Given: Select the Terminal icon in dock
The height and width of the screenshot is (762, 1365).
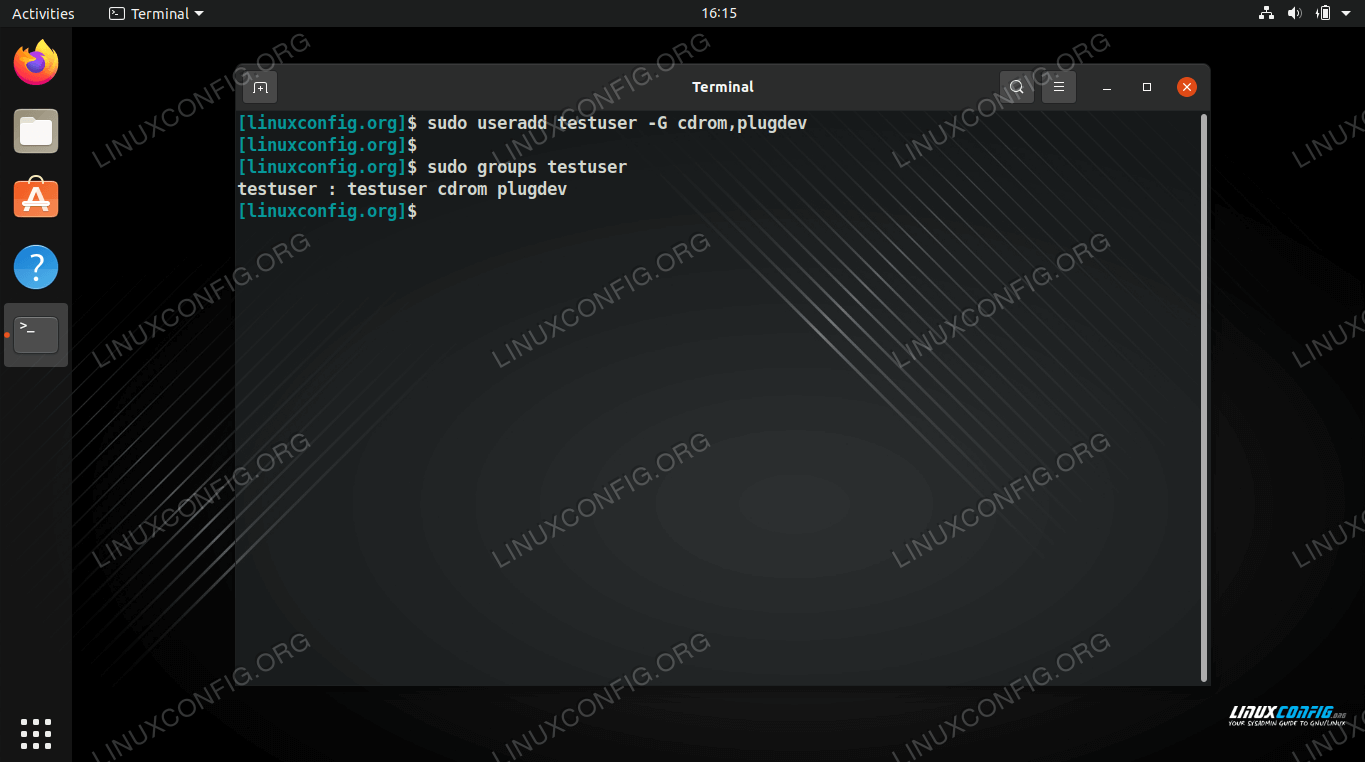Looking at the screenshot, I should [x=36, y=335].
